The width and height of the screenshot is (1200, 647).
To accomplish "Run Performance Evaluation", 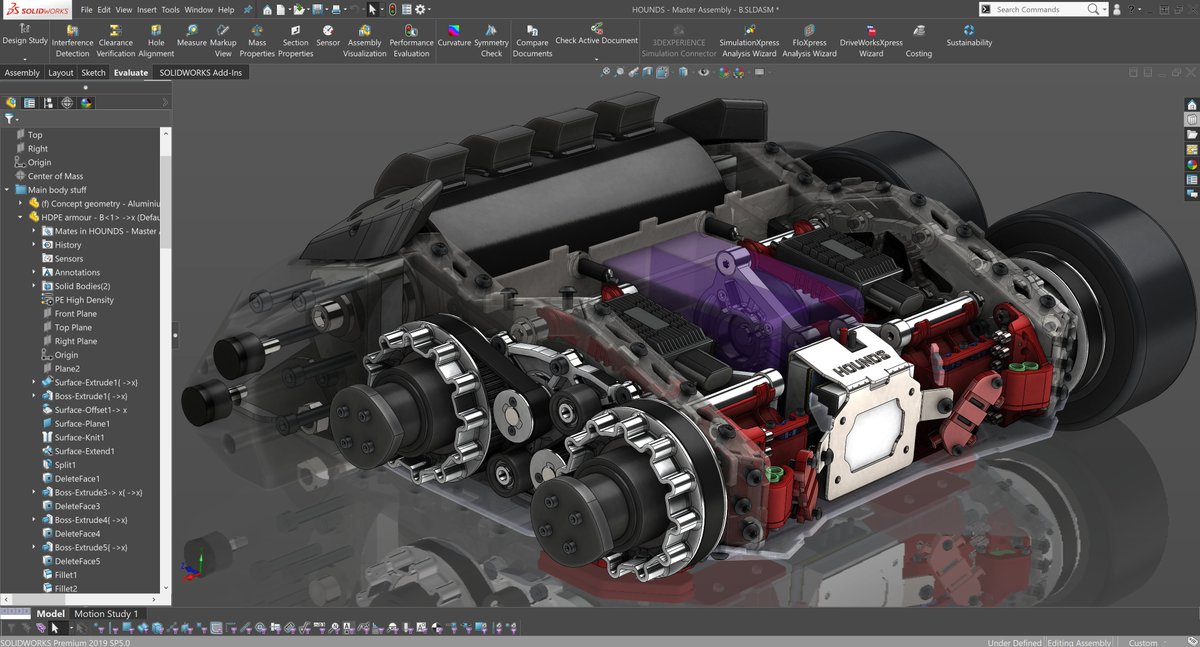I will point(411,41).
